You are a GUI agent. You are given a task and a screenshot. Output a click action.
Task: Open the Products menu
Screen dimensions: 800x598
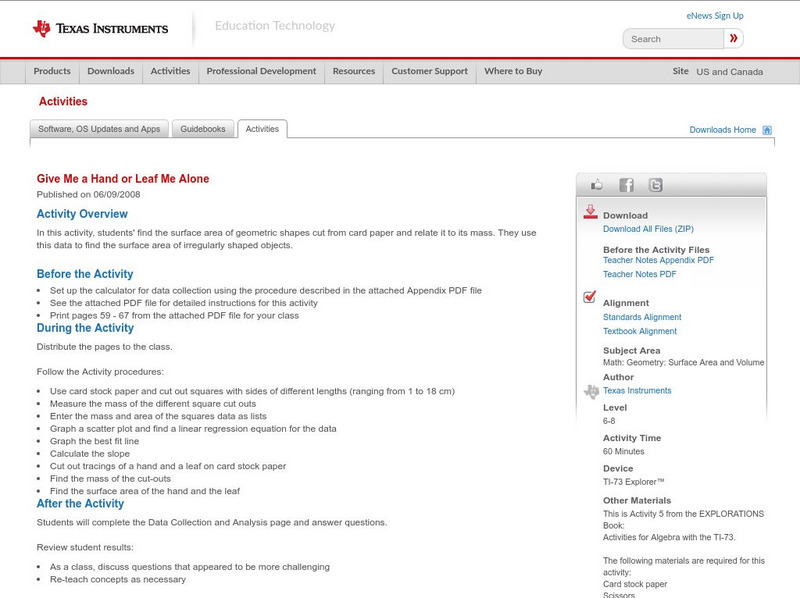[52, 71]
